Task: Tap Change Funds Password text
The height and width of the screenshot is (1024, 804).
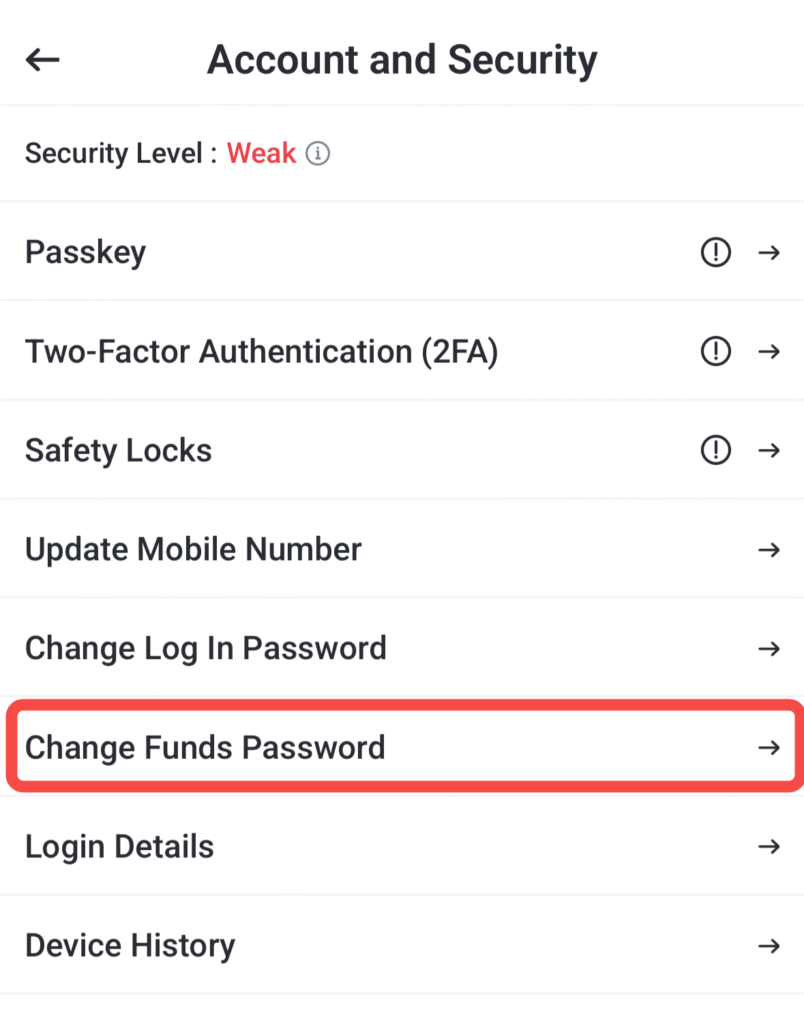Action: click(x=205, y=747)
